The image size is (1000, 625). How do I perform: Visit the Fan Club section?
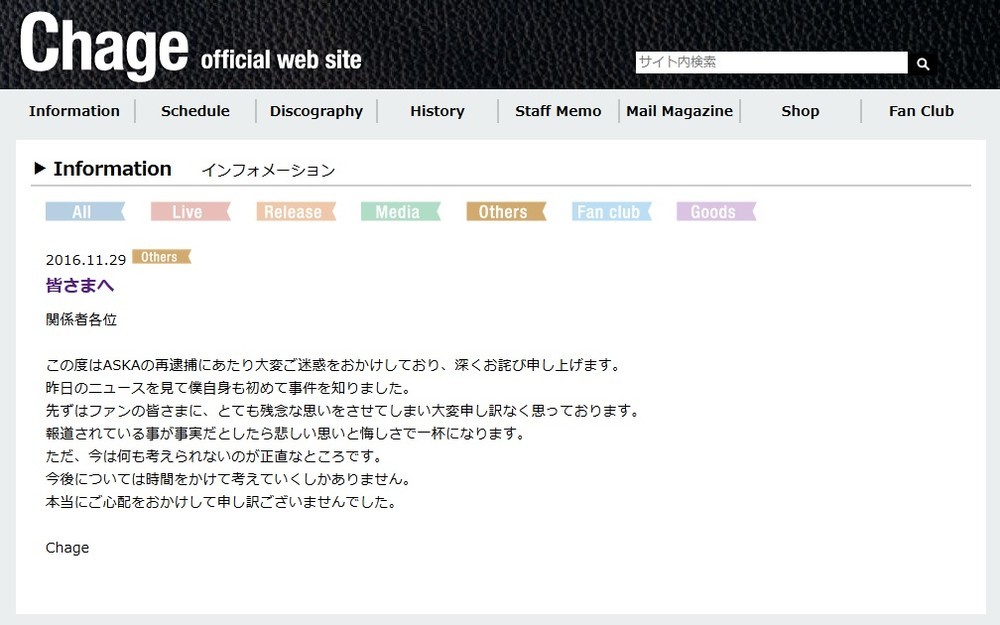click(920, 111)
